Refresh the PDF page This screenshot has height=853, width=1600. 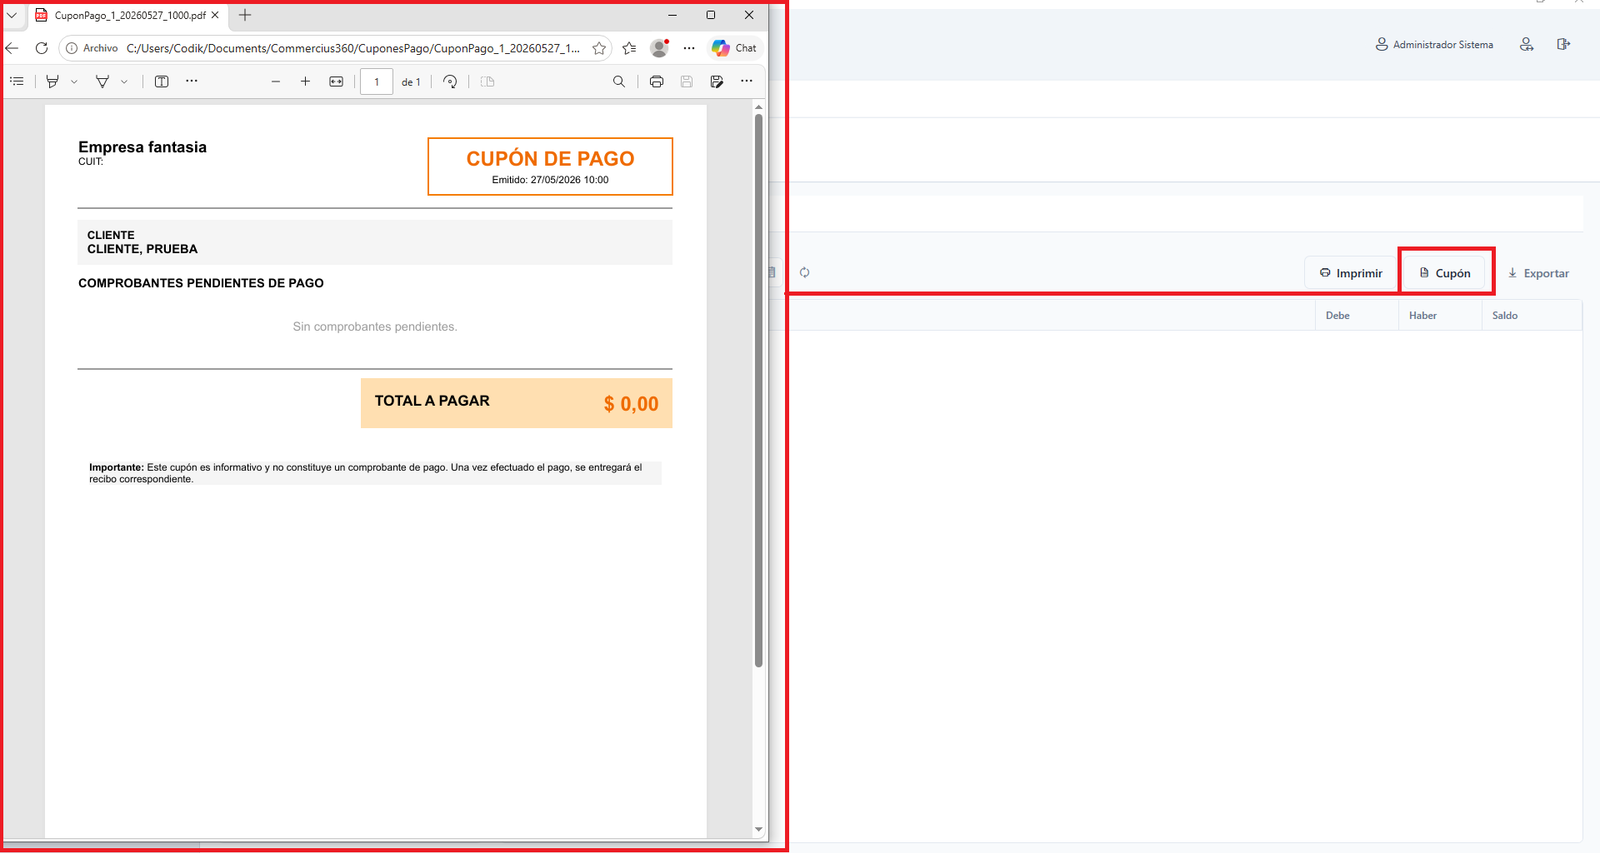pos(42,48)
